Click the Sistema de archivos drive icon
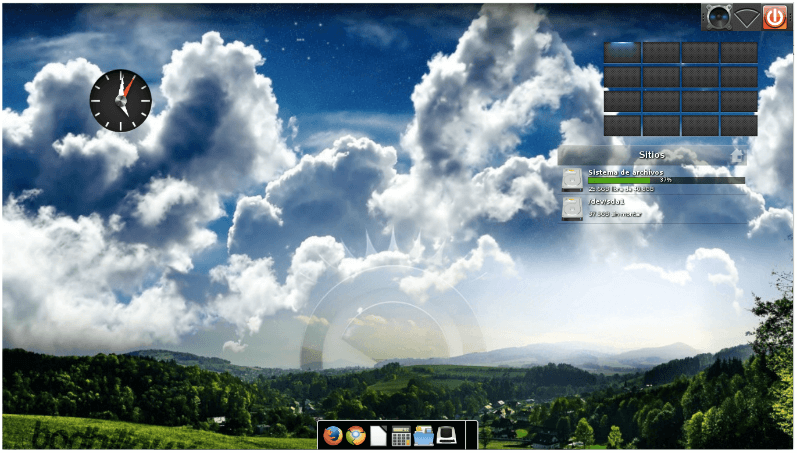The width and height of the screenshot is (797, 453). [x=571, y=179]
